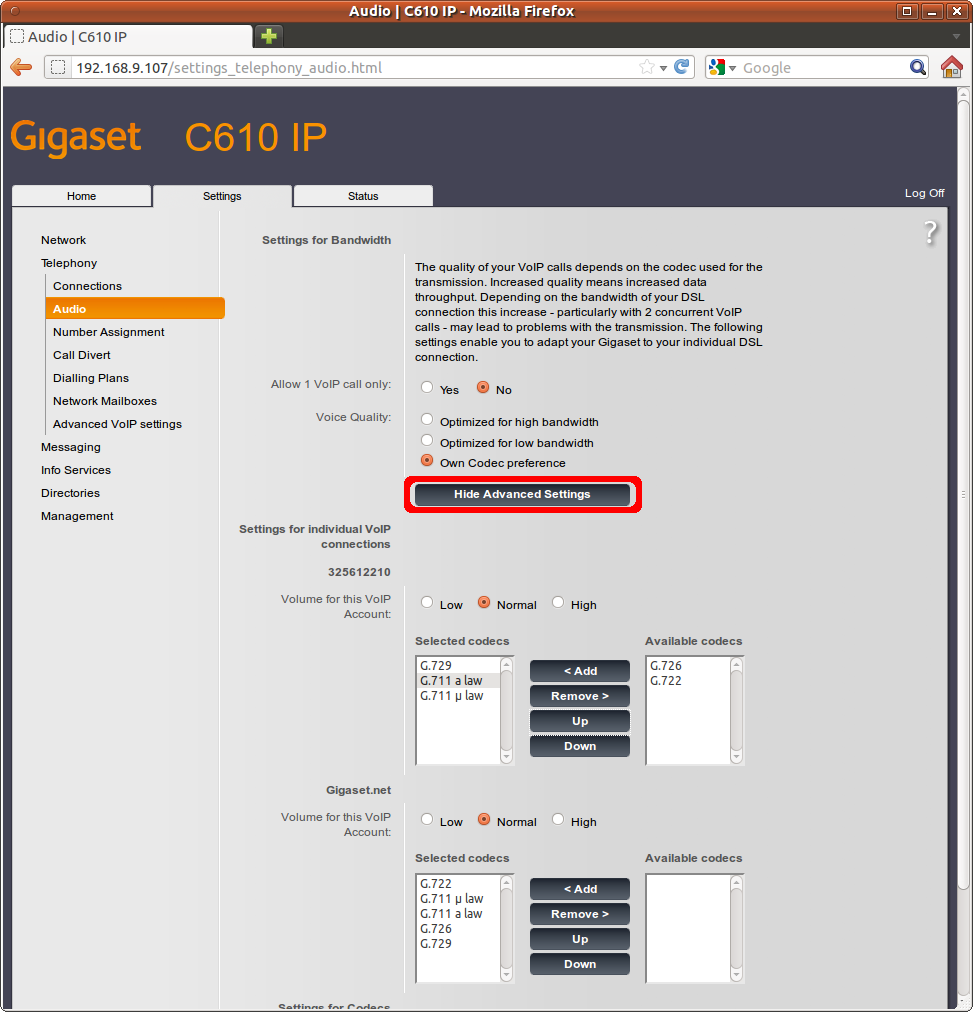Image resolution: width=973 pixels, height=1012 pixels.
Task: Select Optimized for low bandwidth option
Action: coord(428,441)
